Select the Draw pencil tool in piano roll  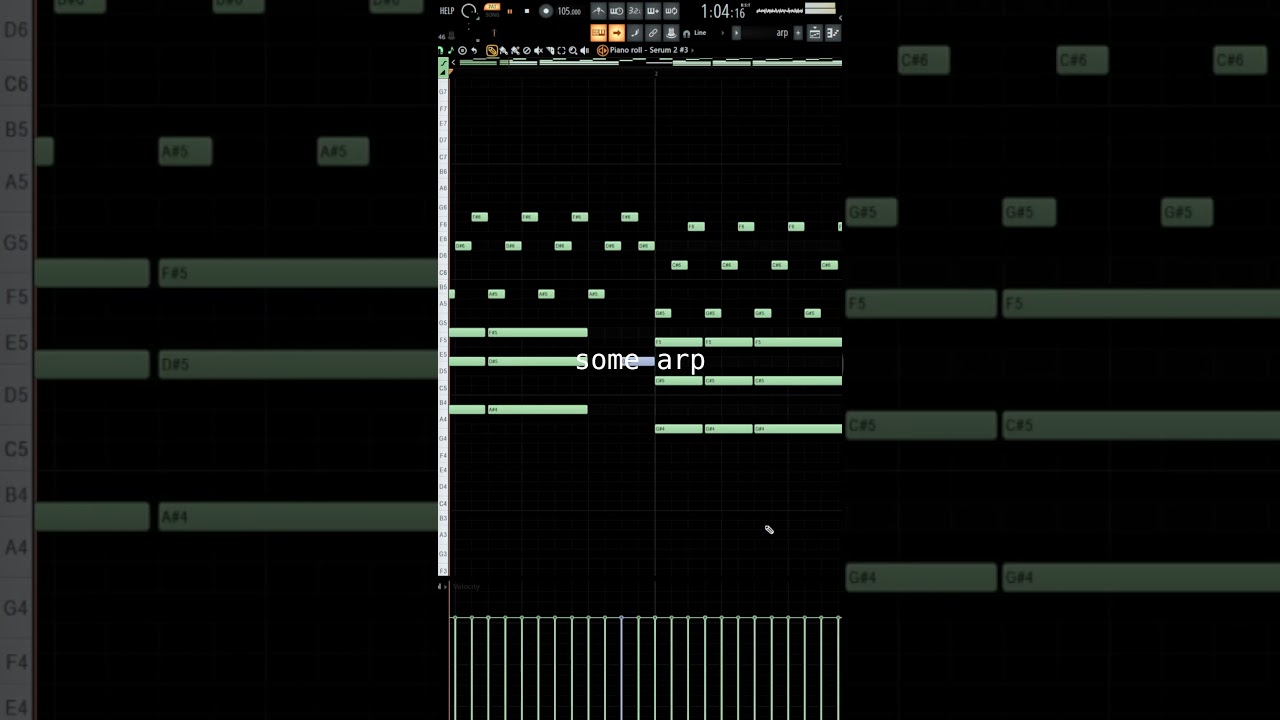pos(492,50)
